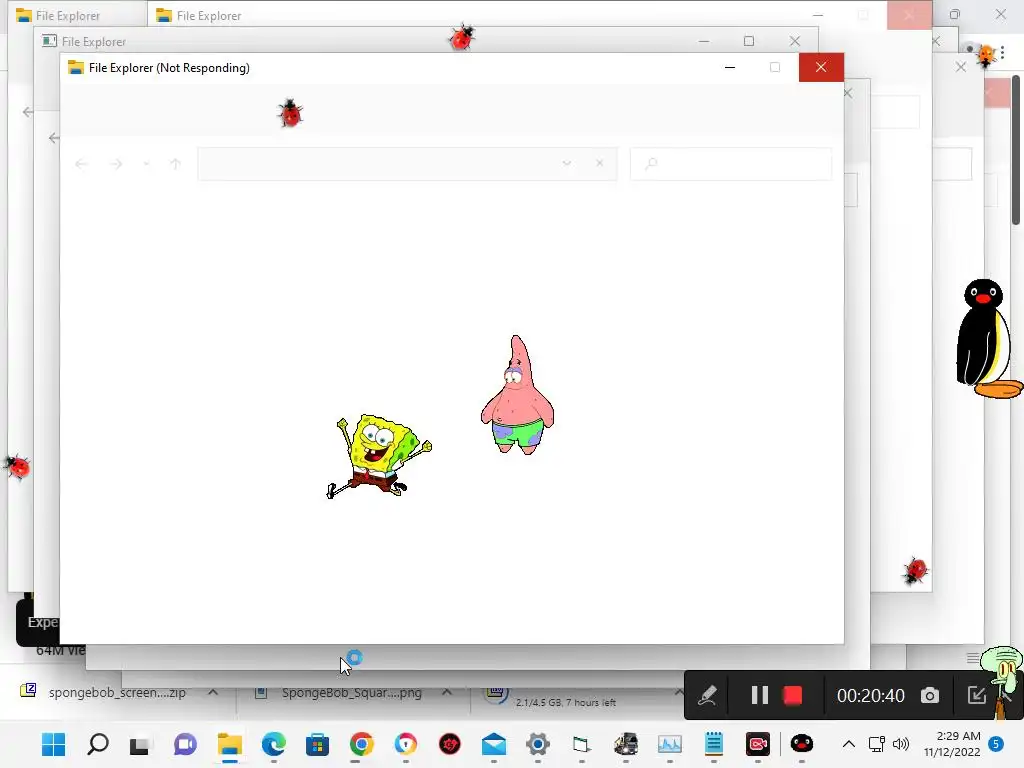Switch to File Explorer on the taskbar
Image resolution: width=1024 pixels, height=768 pixels.
[229, 744]
